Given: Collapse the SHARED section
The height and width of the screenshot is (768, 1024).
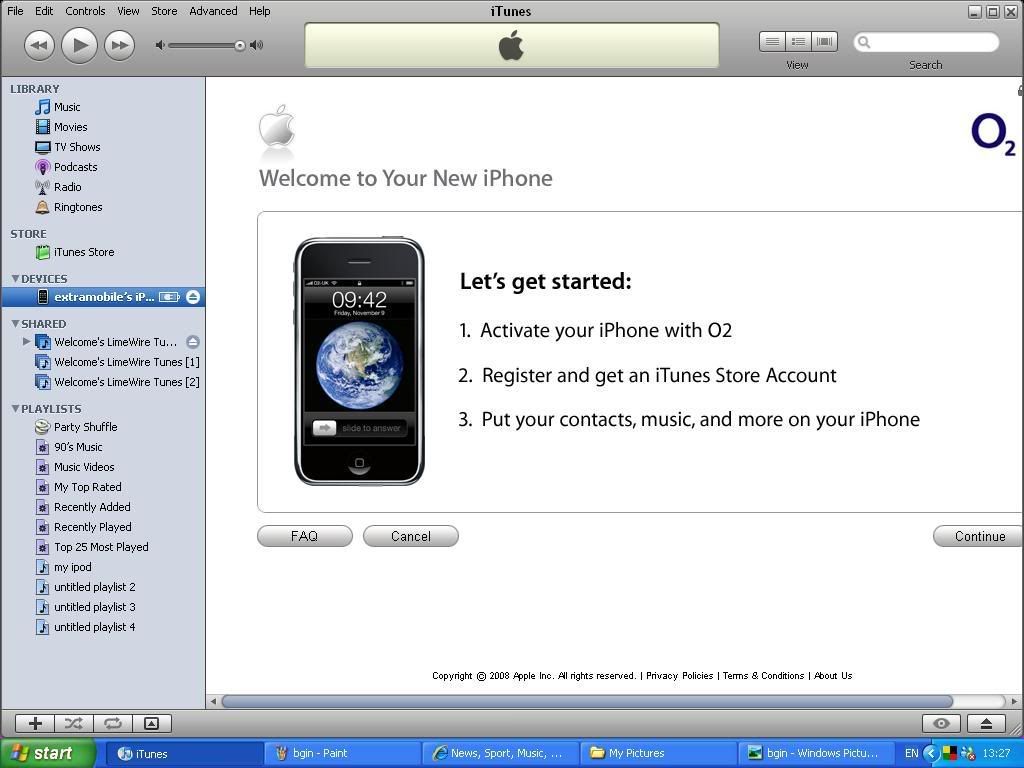Looking at the screenshot, I should tap(15, 324).
